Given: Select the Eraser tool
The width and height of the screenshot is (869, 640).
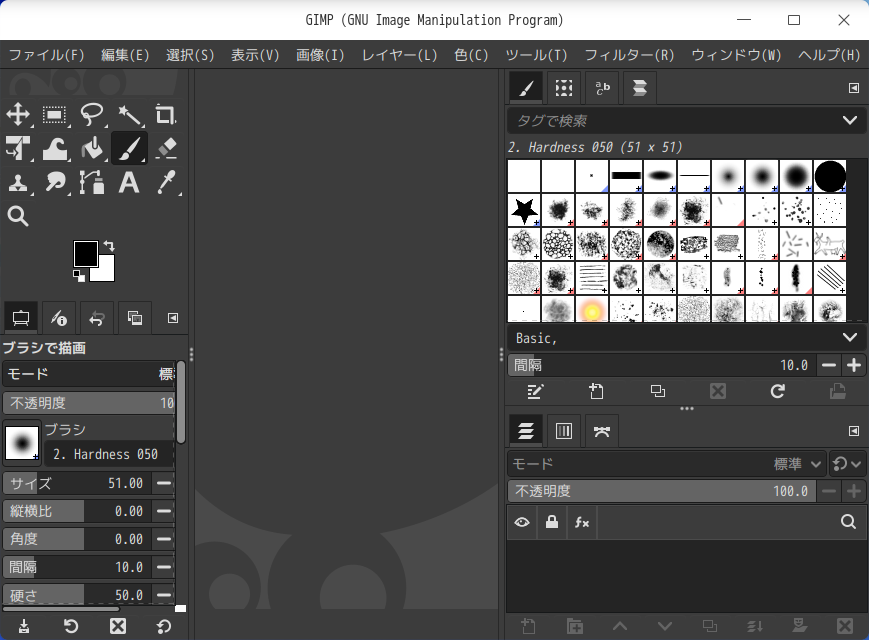Looking at the screenshot, I should coord(166,149).
